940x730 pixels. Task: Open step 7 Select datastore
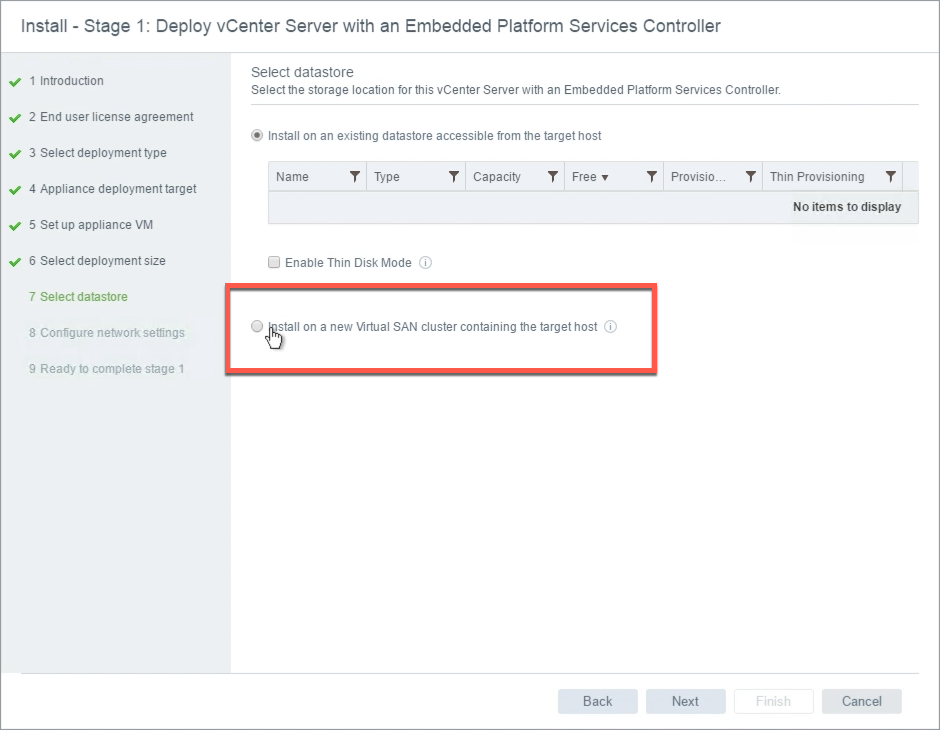pos(78,297)
